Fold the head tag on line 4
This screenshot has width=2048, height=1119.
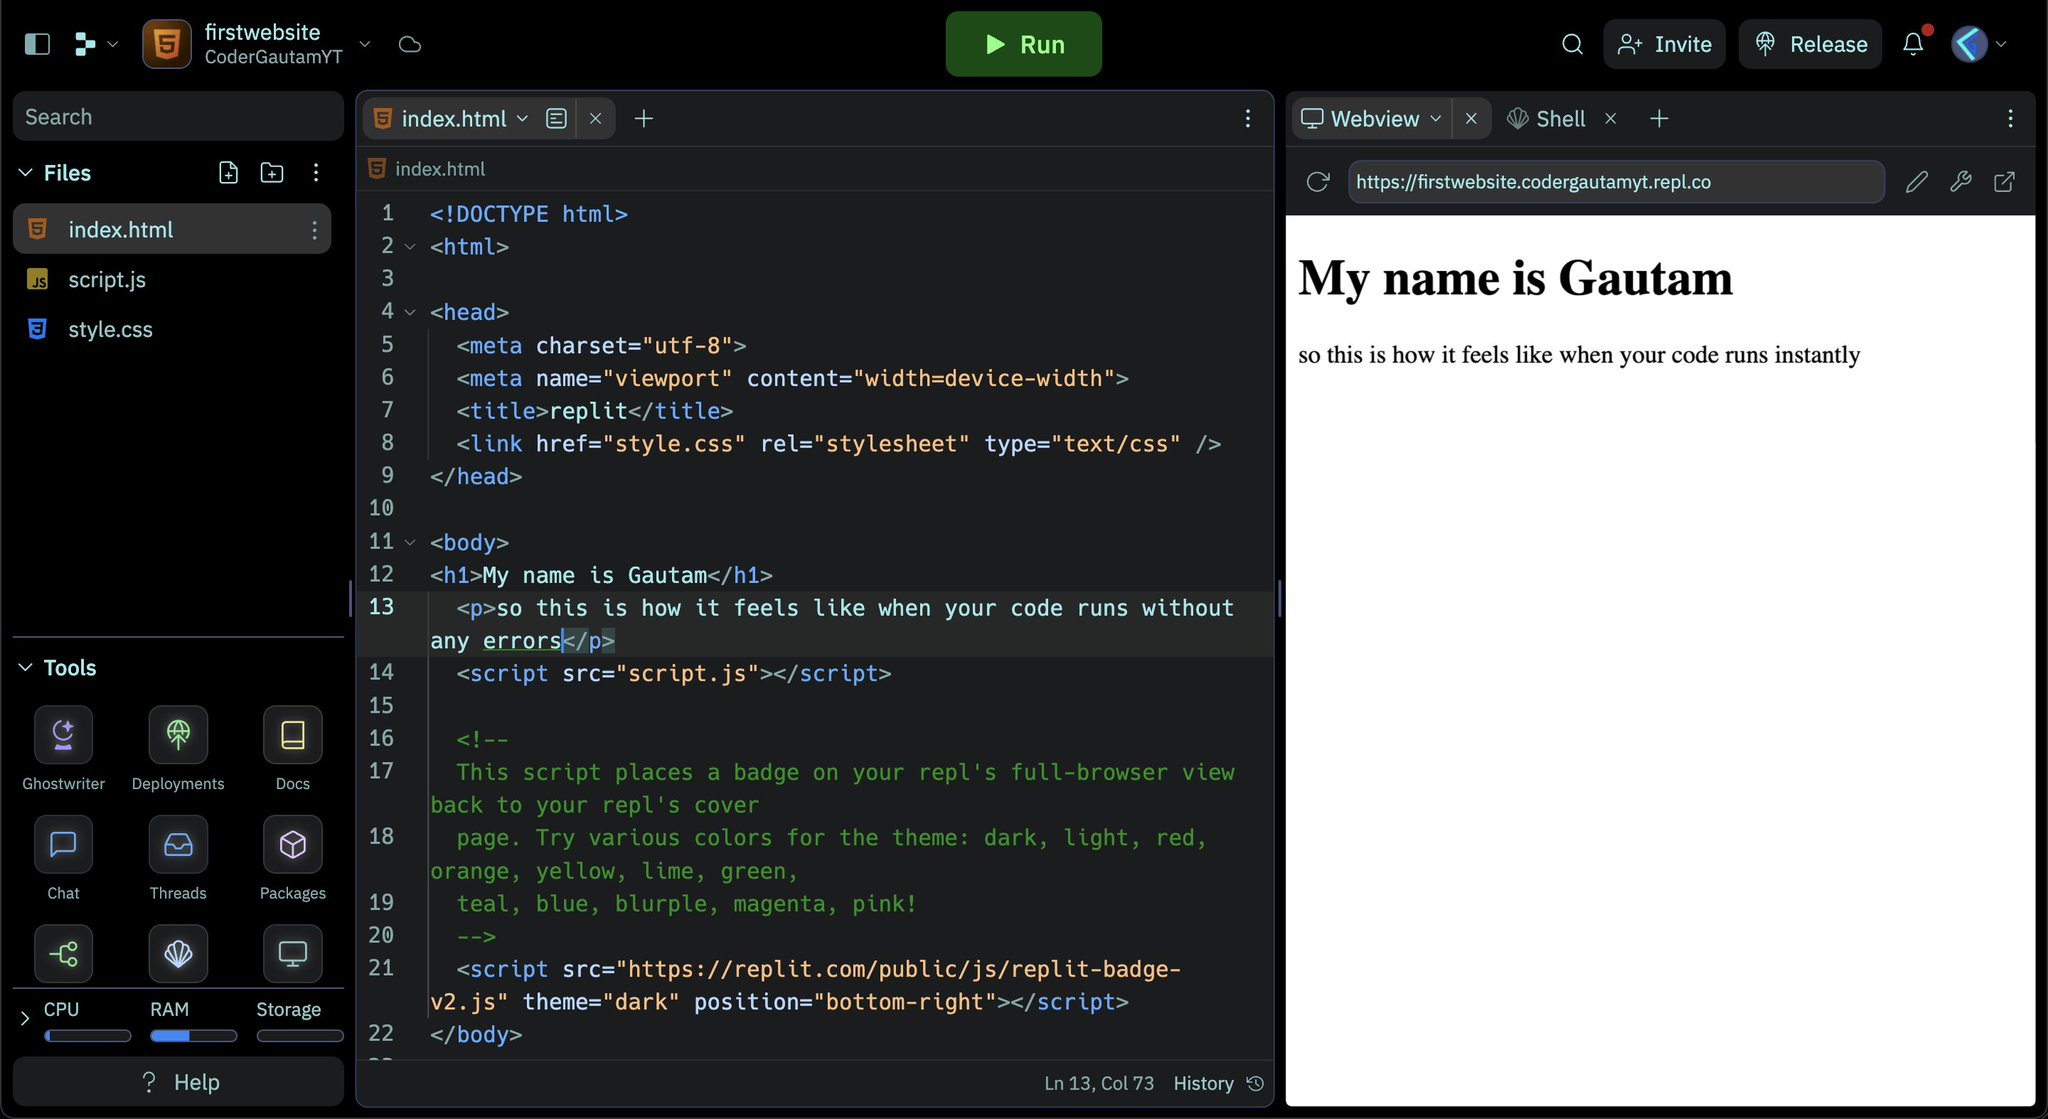410,313
